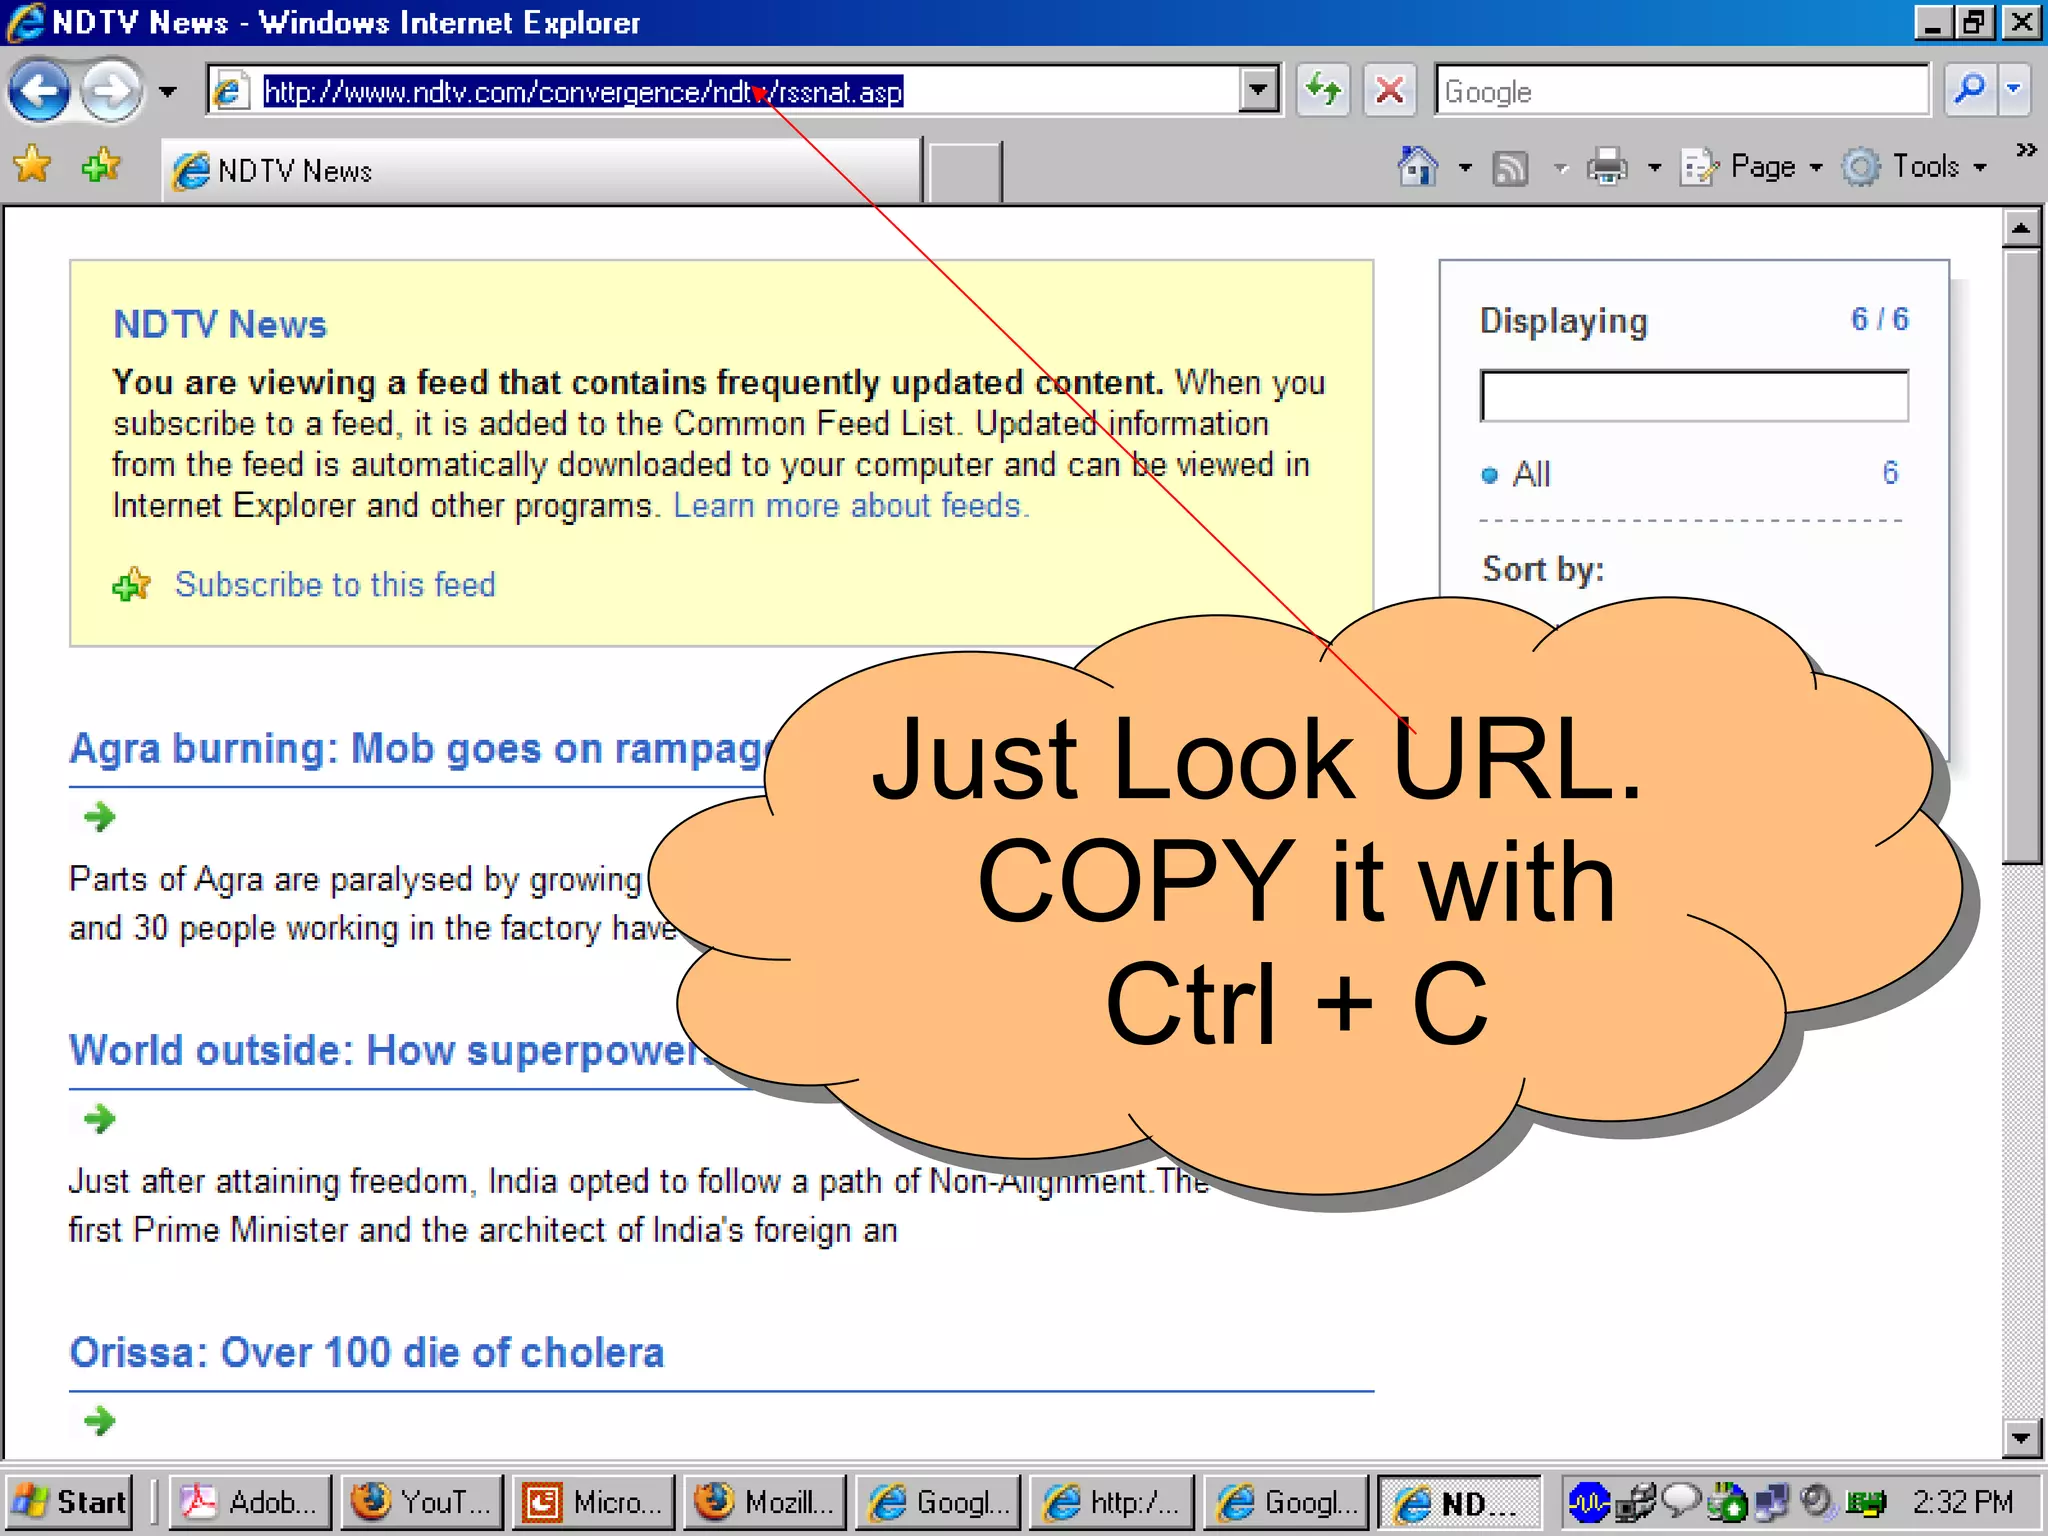Expand the address bar history dropdown
Viewport: 2048px width, 1536px height.
[x=1258, y=92]
